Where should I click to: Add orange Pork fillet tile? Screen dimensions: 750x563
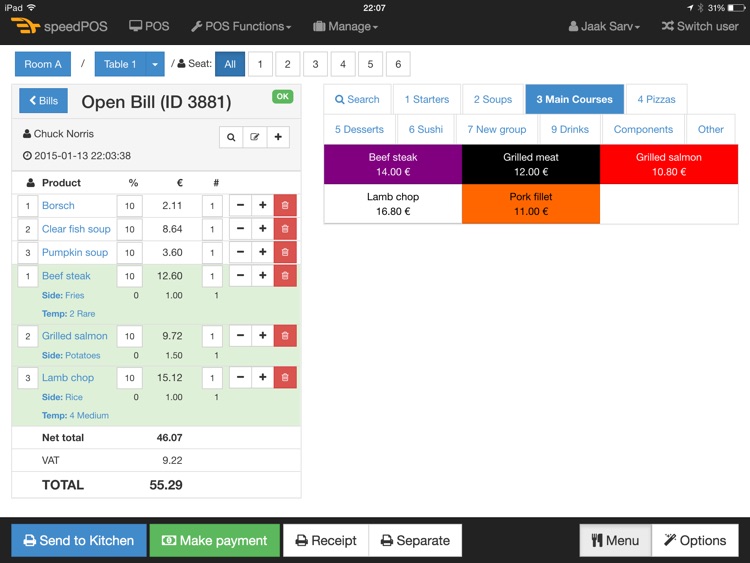coord(531,204)
